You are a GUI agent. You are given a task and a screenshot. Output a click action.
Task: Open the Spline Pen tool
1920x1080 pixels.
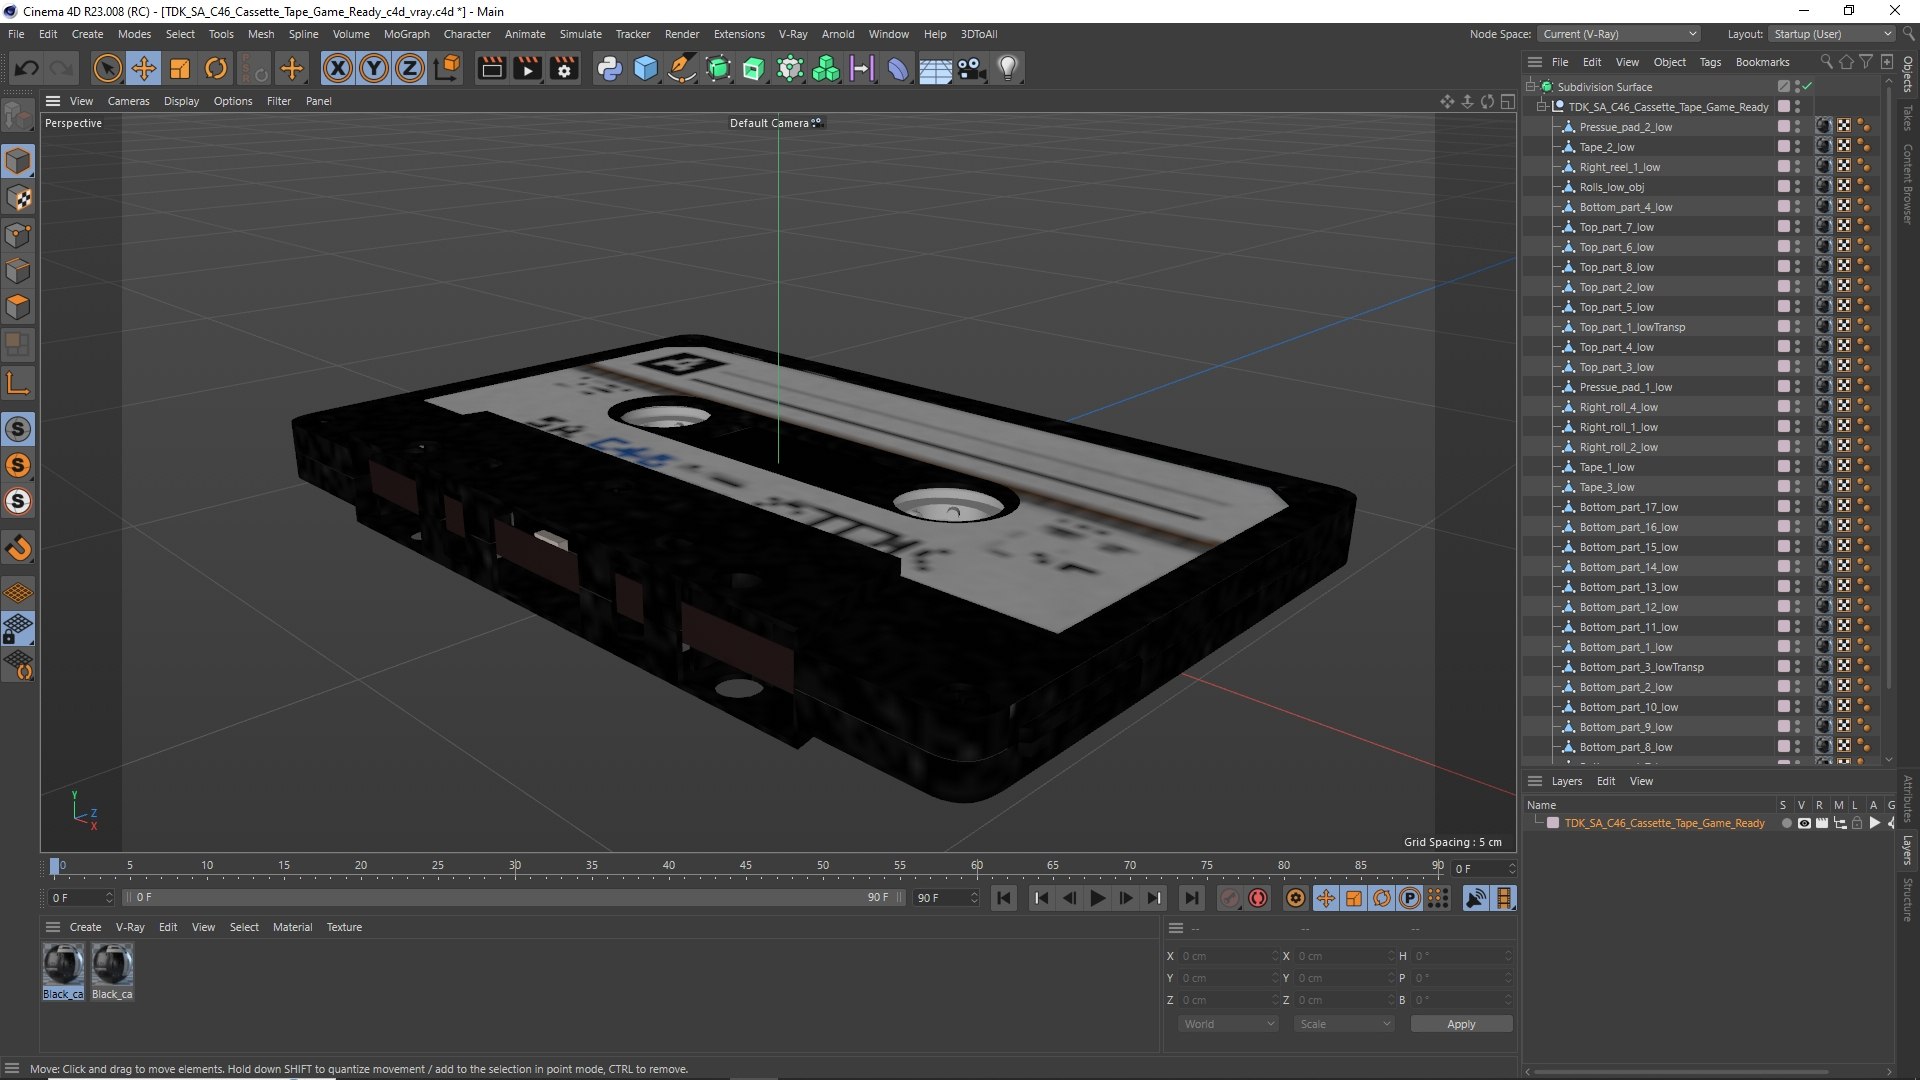pyautogui.click(x=682, y=68)
